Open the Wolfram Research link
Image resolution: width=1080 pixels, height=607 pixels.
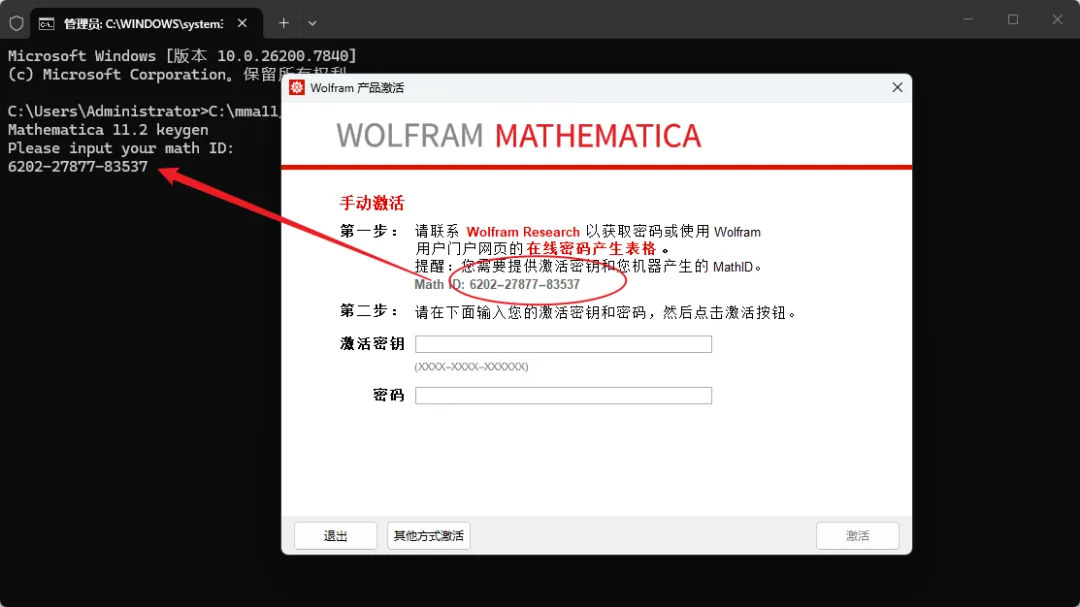[x=523, y=232]
